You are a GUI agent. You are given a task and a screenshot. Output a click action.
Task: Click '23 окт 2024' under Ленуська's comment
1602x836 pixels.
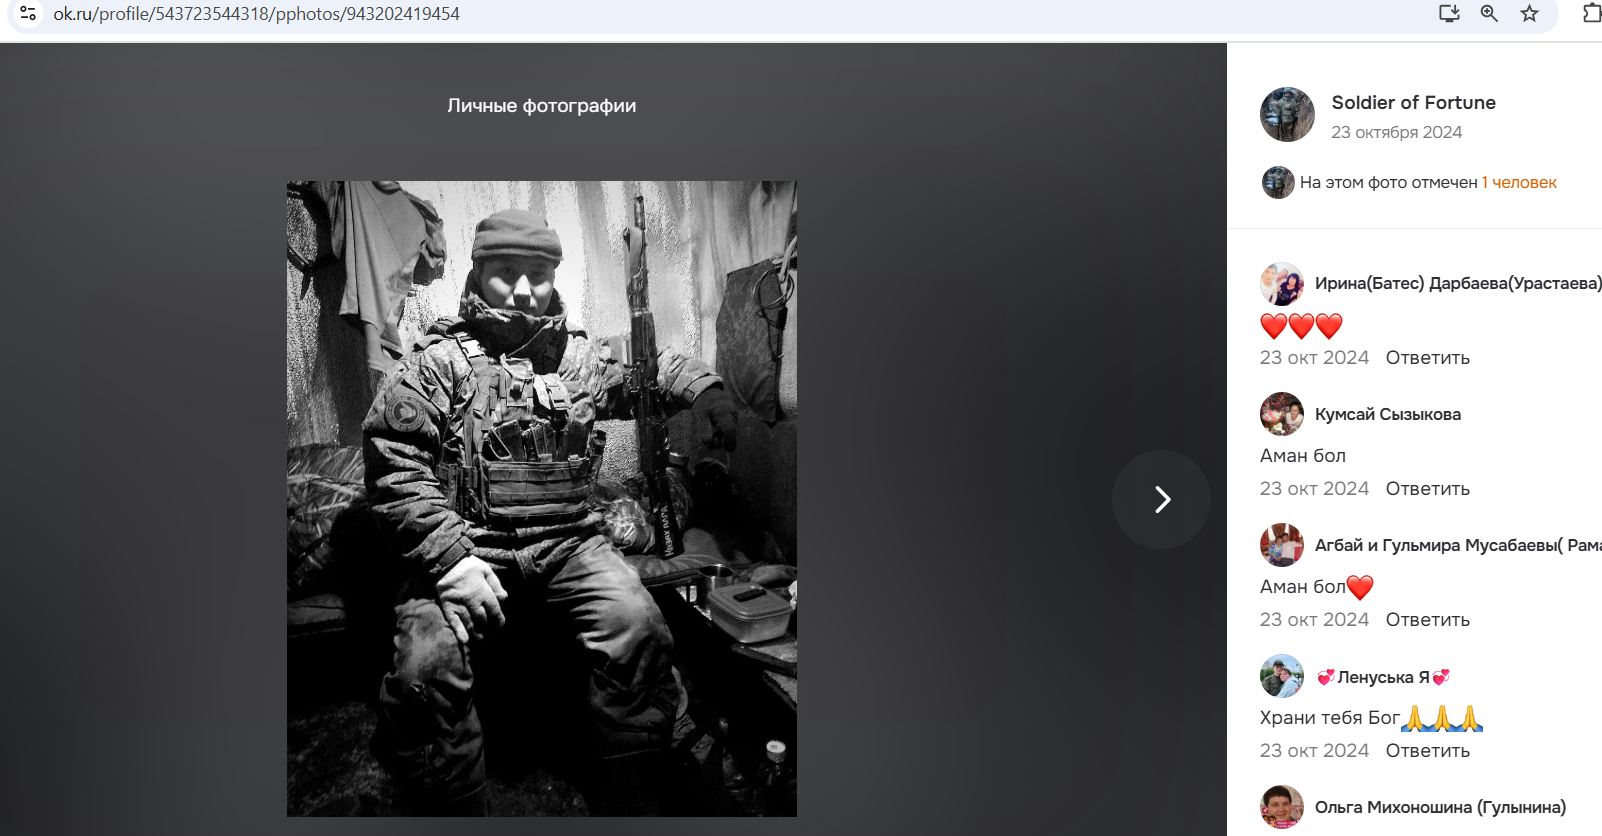tap(1314, 750)
